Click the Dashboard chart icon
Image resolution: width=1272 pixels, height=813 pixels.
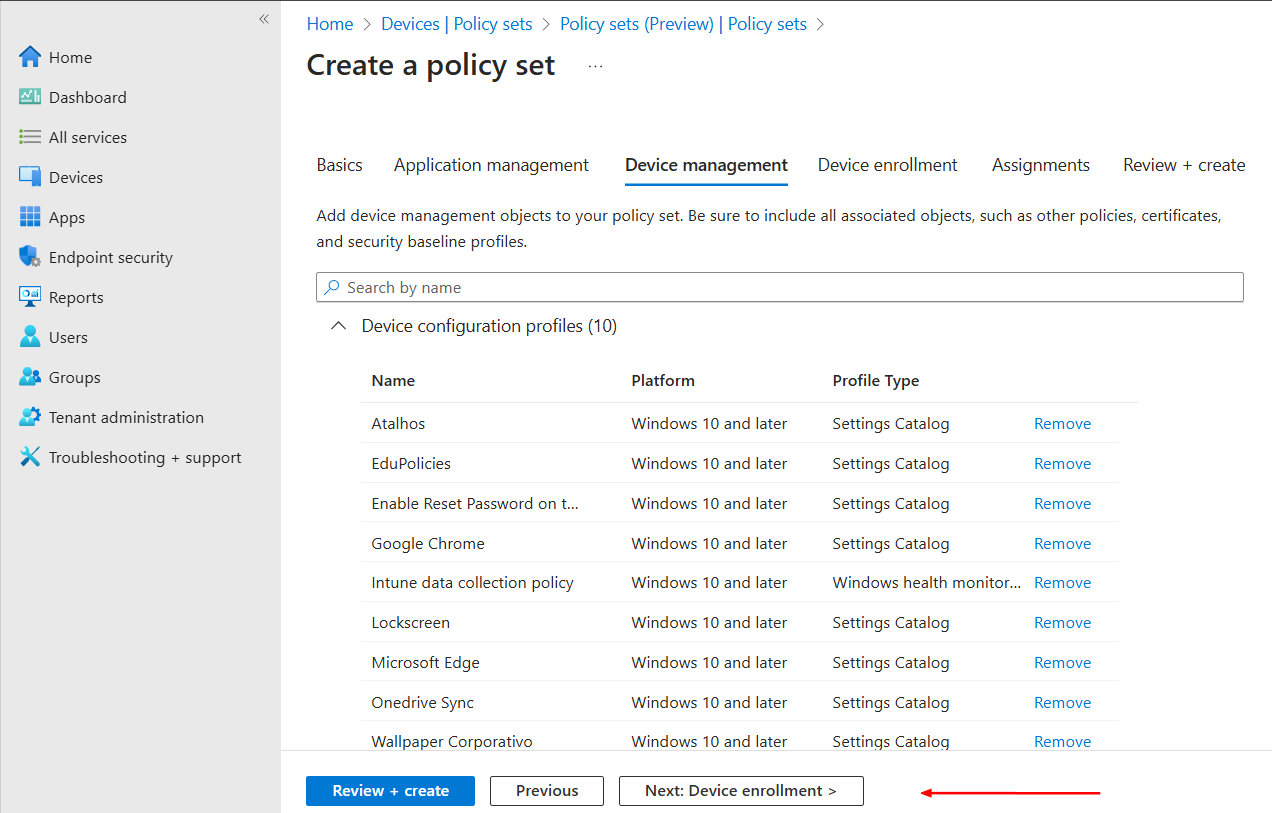click(x=30, y=97)
